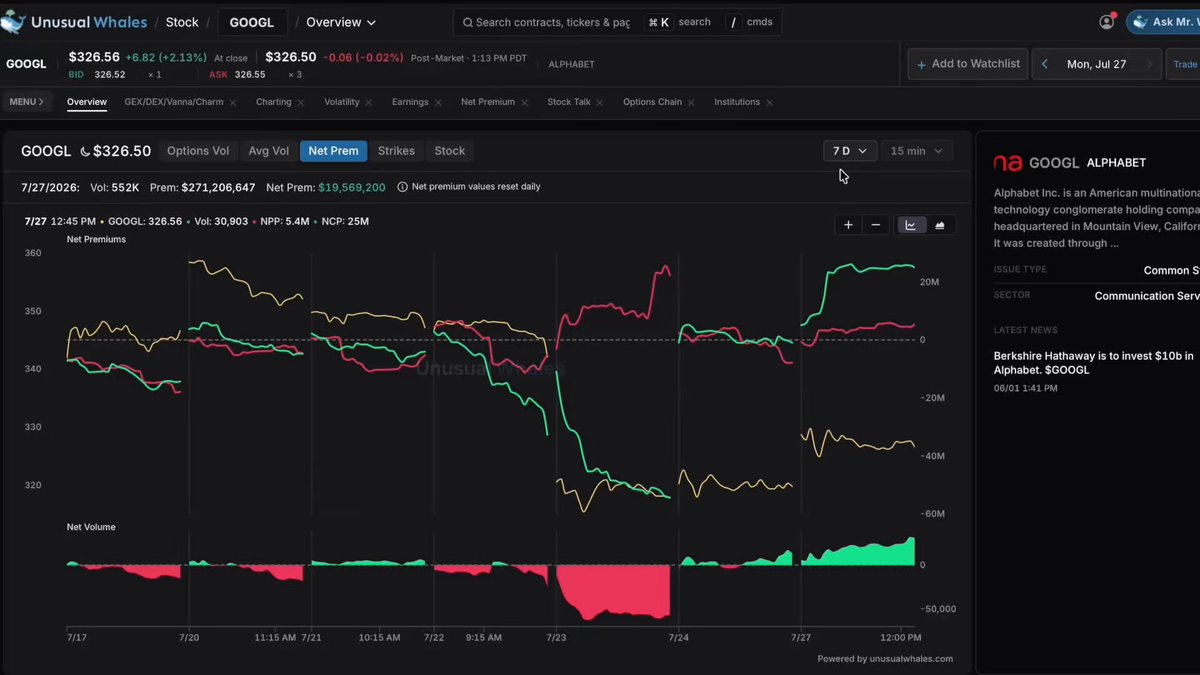1200x675 pixels.
Task: Click net premium info icon
Action: click(402, 187)
